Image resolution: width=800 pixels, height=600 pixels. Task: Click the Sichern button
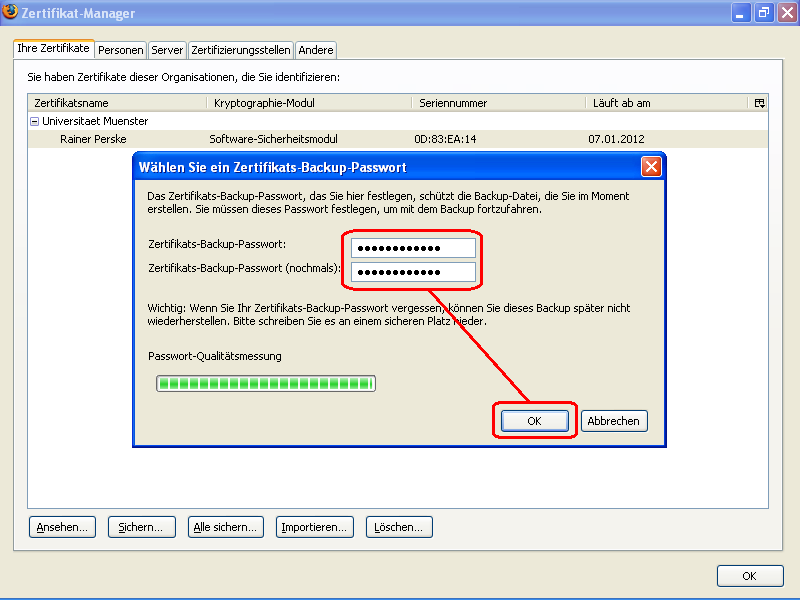click(x=141, y=526)
